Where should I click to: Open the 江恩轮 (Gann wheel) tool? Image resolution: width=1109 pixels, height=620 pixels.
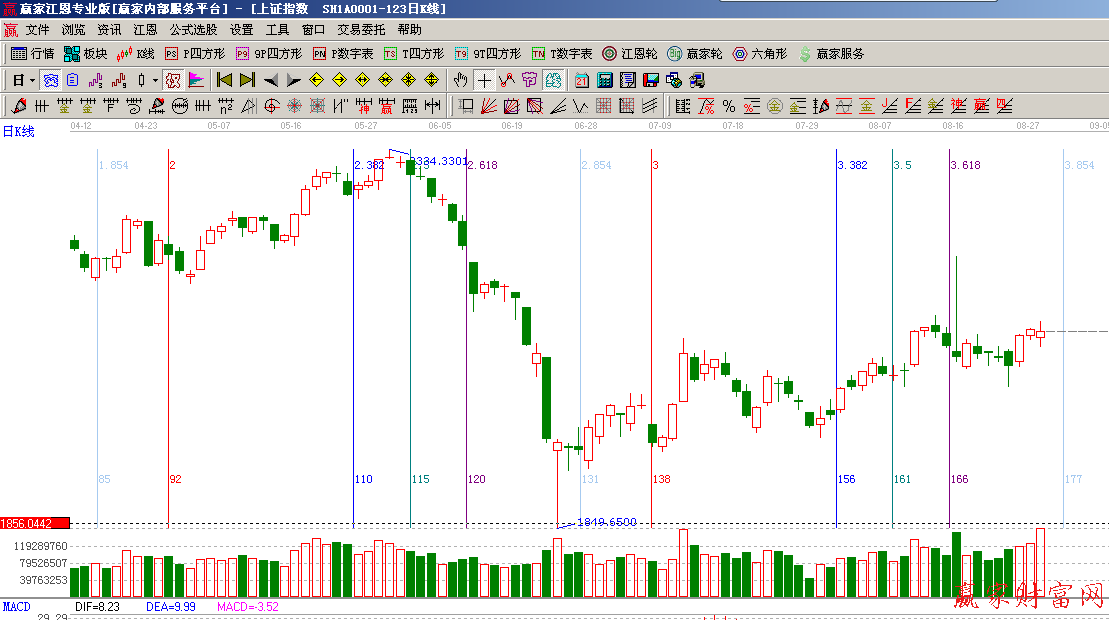tap(630, 54)
